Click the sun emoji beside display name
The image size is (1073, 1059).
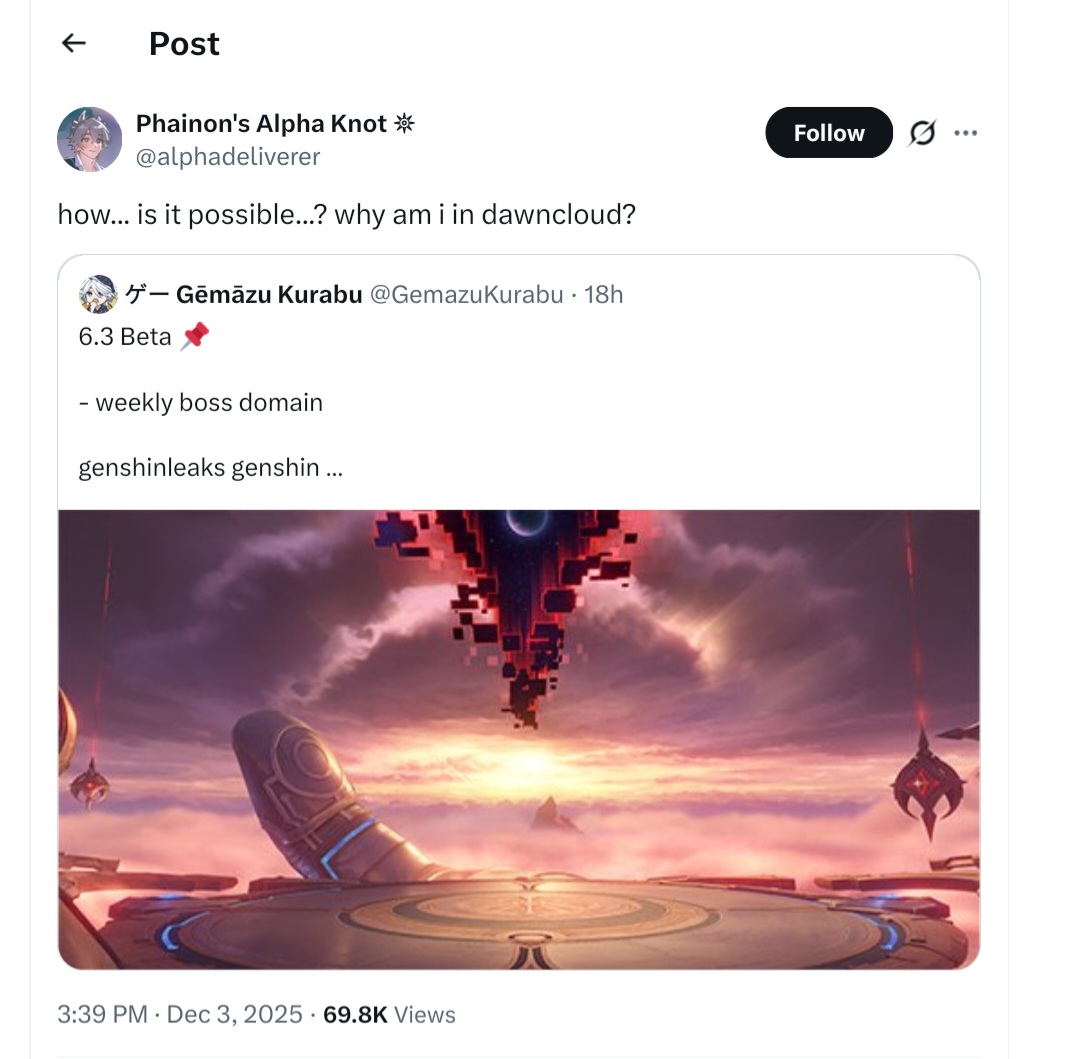click(x=404, y=123)
